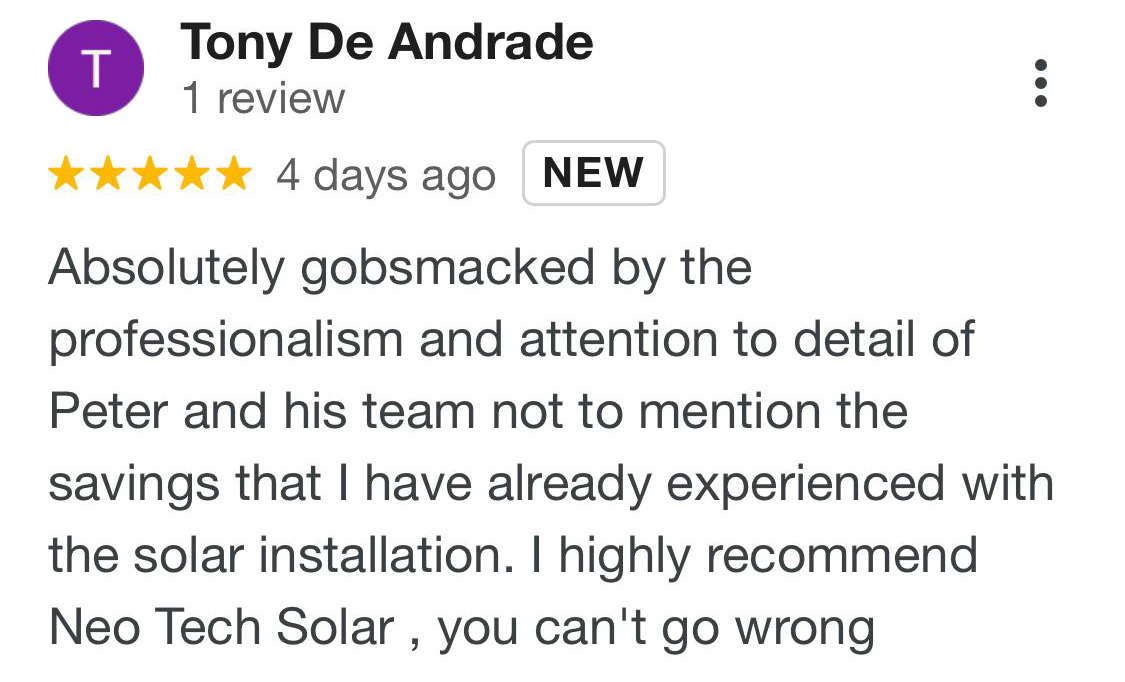This screenshot has width=1125, height=682.
Task: Click the word 'professionalism' in the review
Action: [x=226, y=341]
